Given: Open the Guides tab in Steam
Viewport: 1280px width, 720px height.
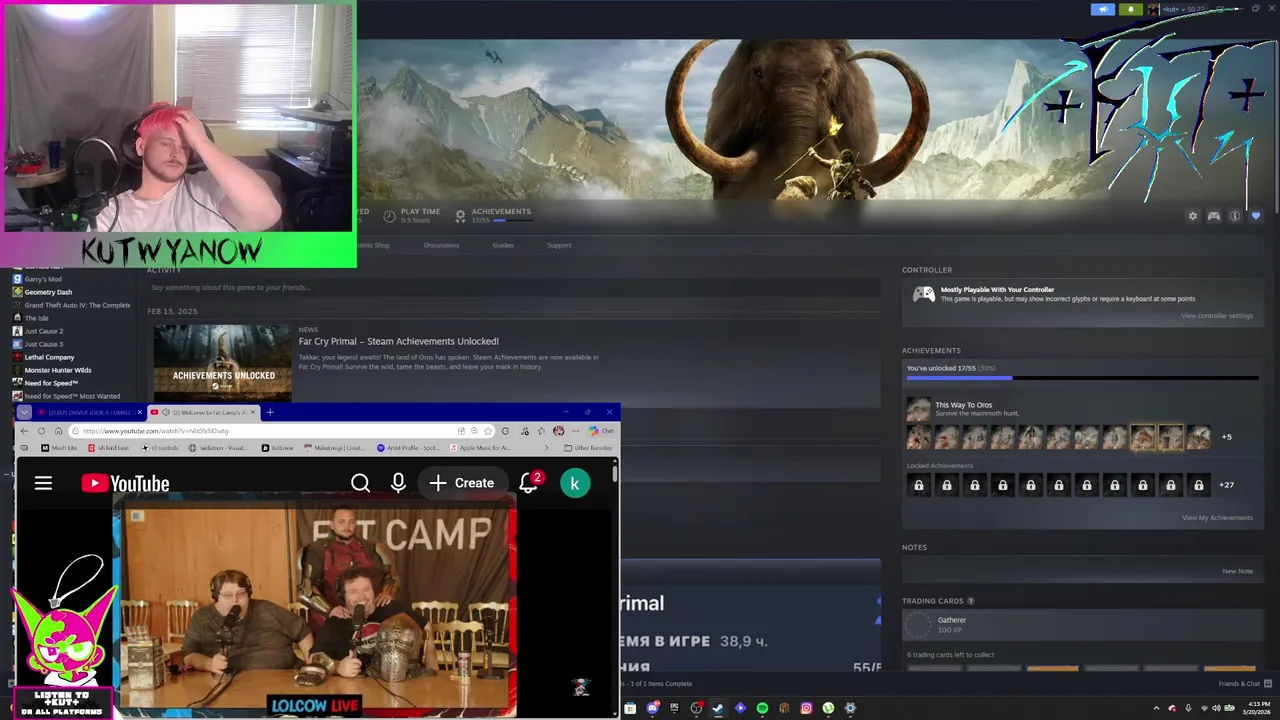Looking at the screenshot, I should [x=503, y=245].
